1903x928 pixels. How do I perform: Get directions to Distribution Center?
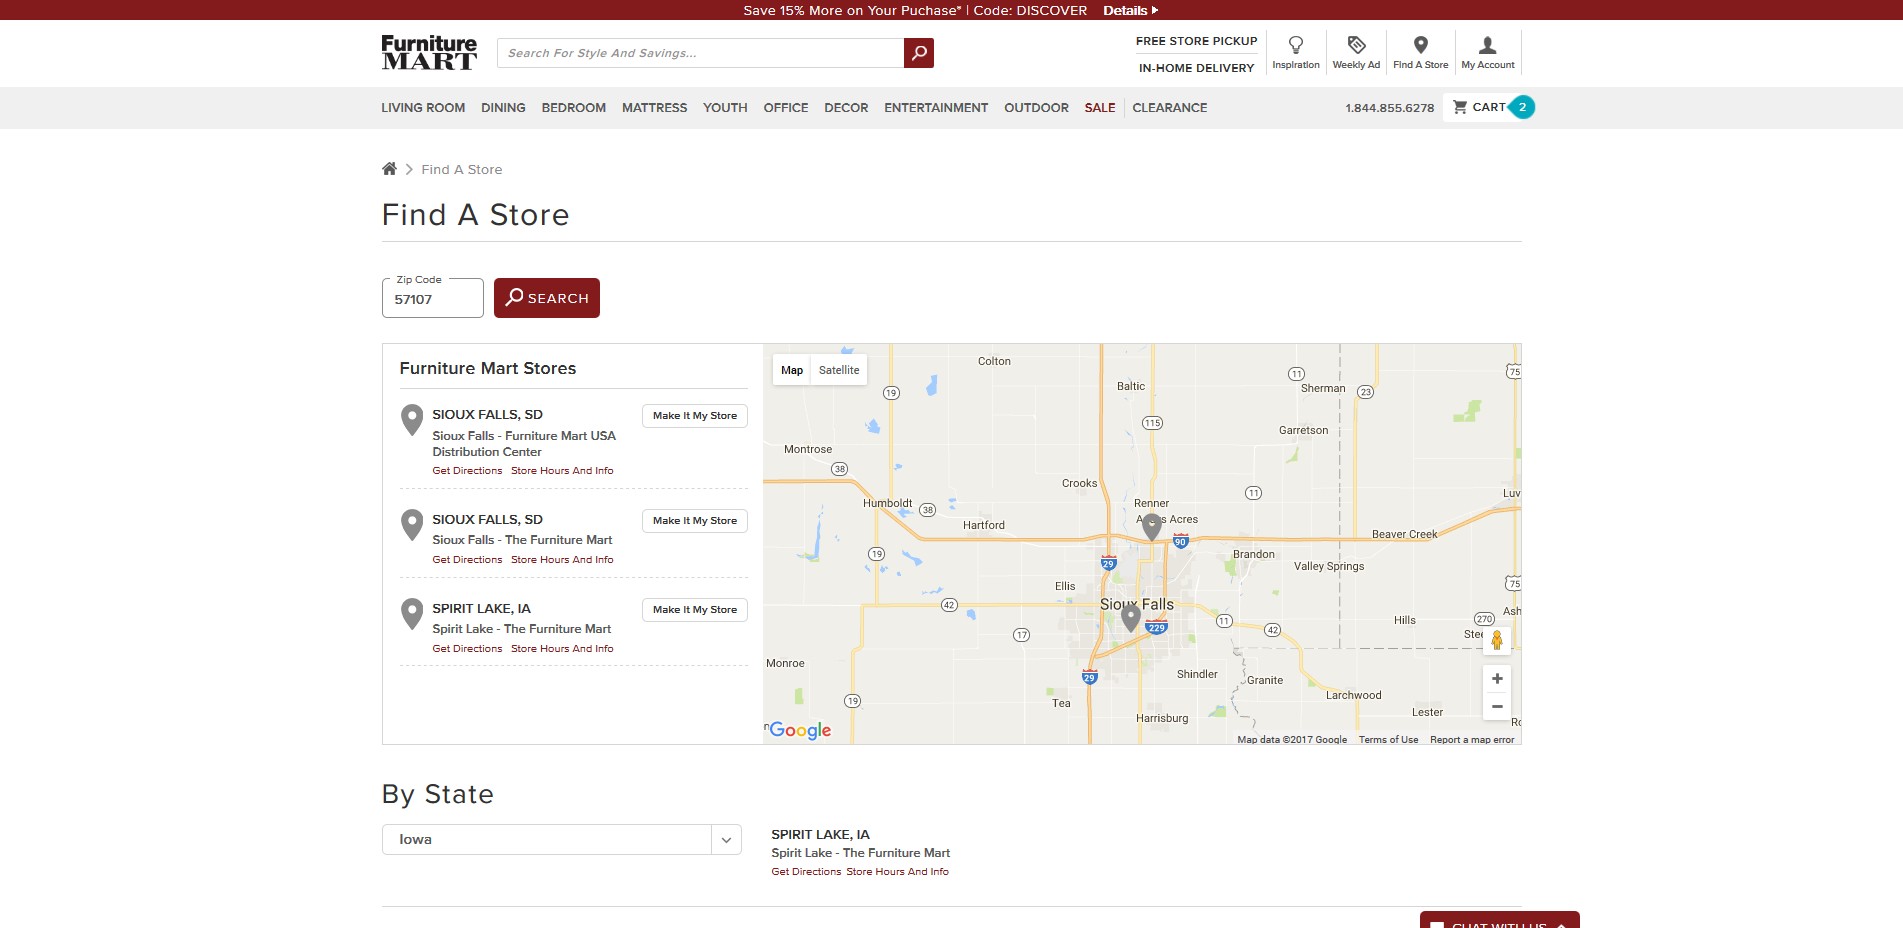coord(467,471)
